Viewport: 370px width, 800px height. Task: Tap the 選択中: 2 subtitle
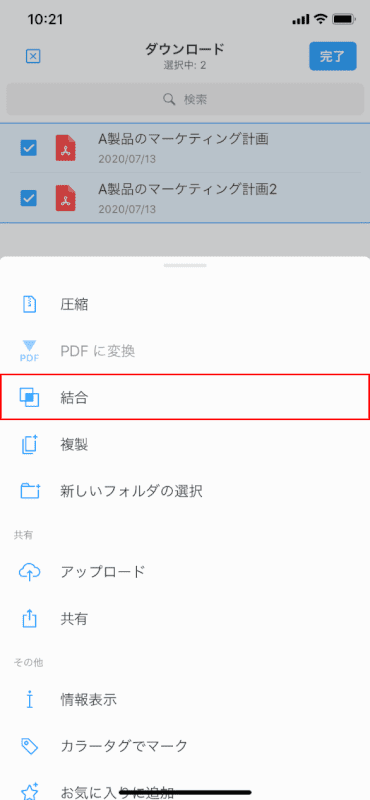tap(185, 65)
